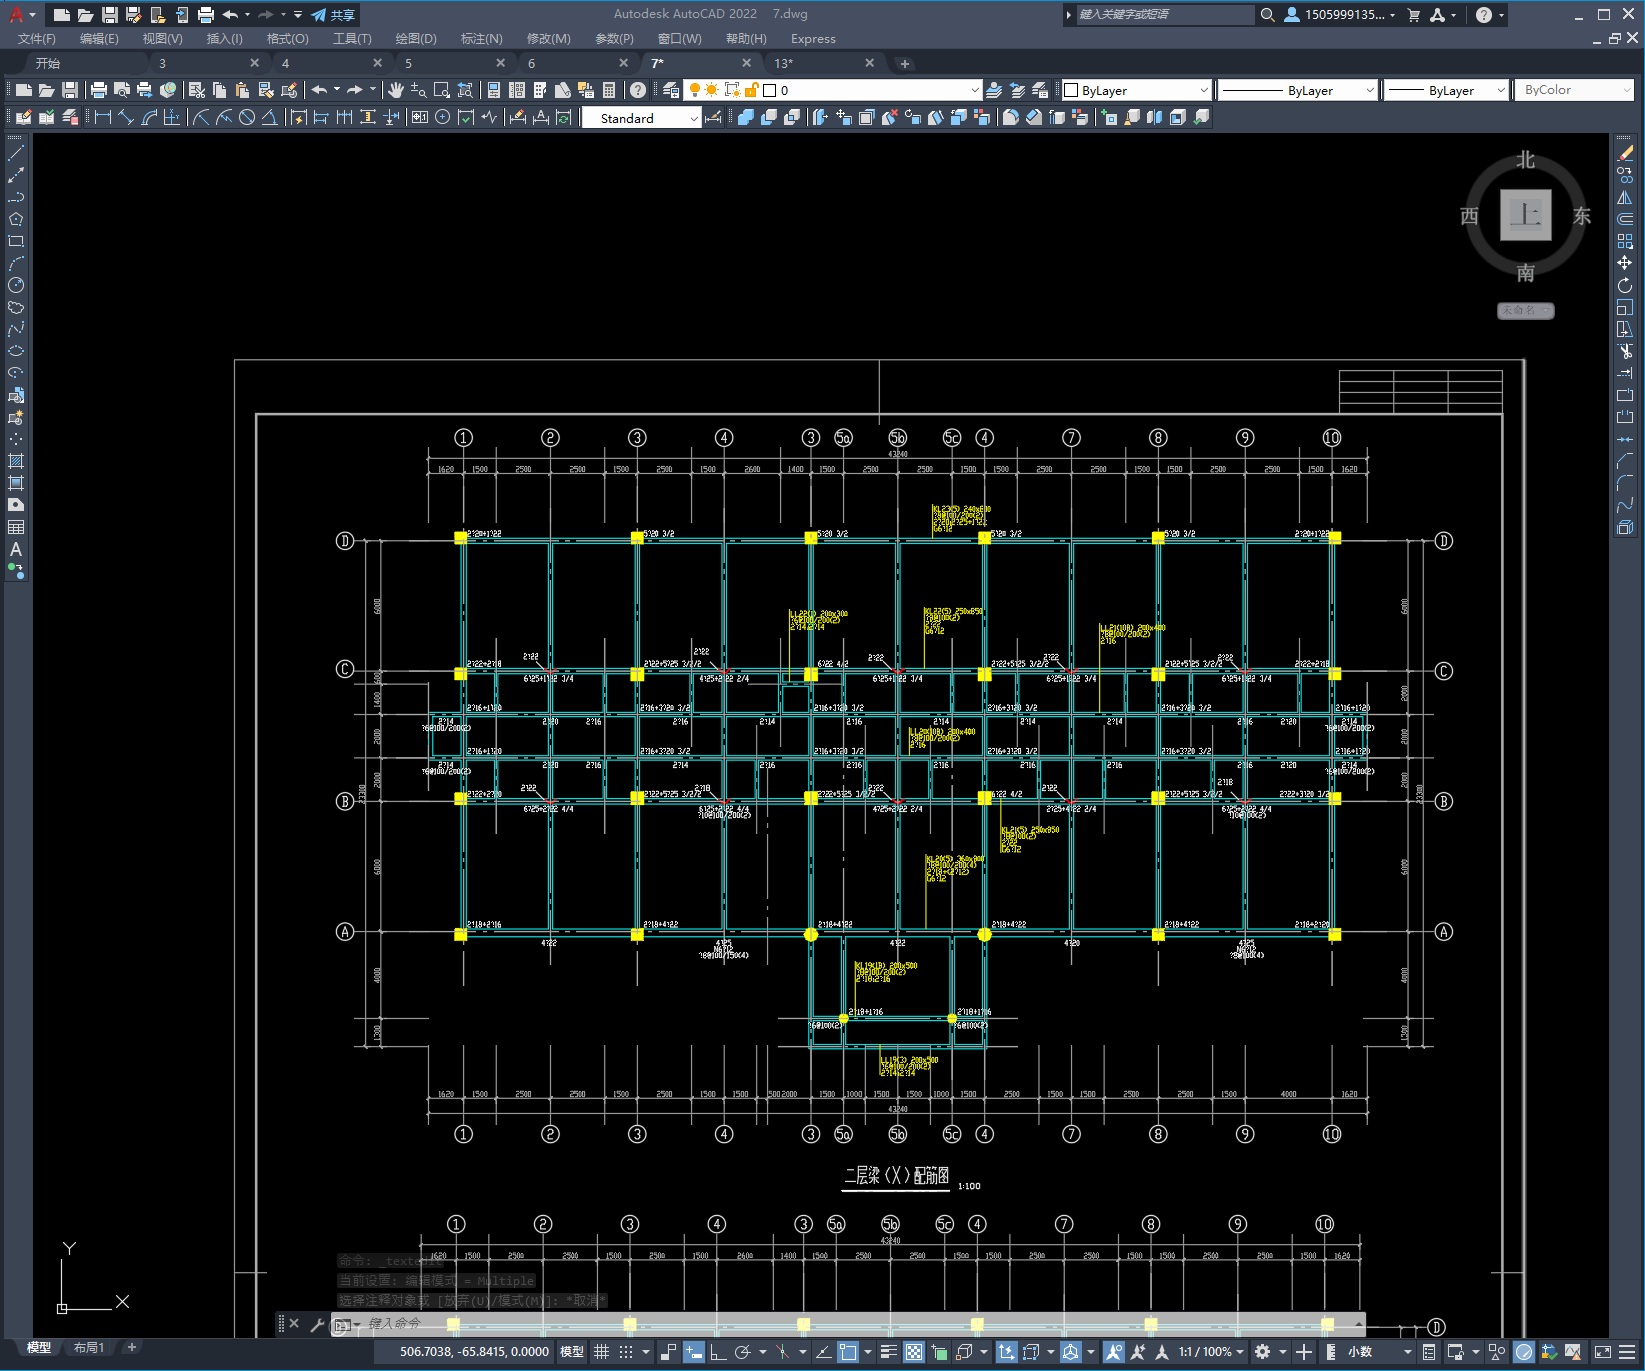Toggle Clean Screen in status bar
This screenshot has width=1645, height=1371.
click(1602, 1352)
